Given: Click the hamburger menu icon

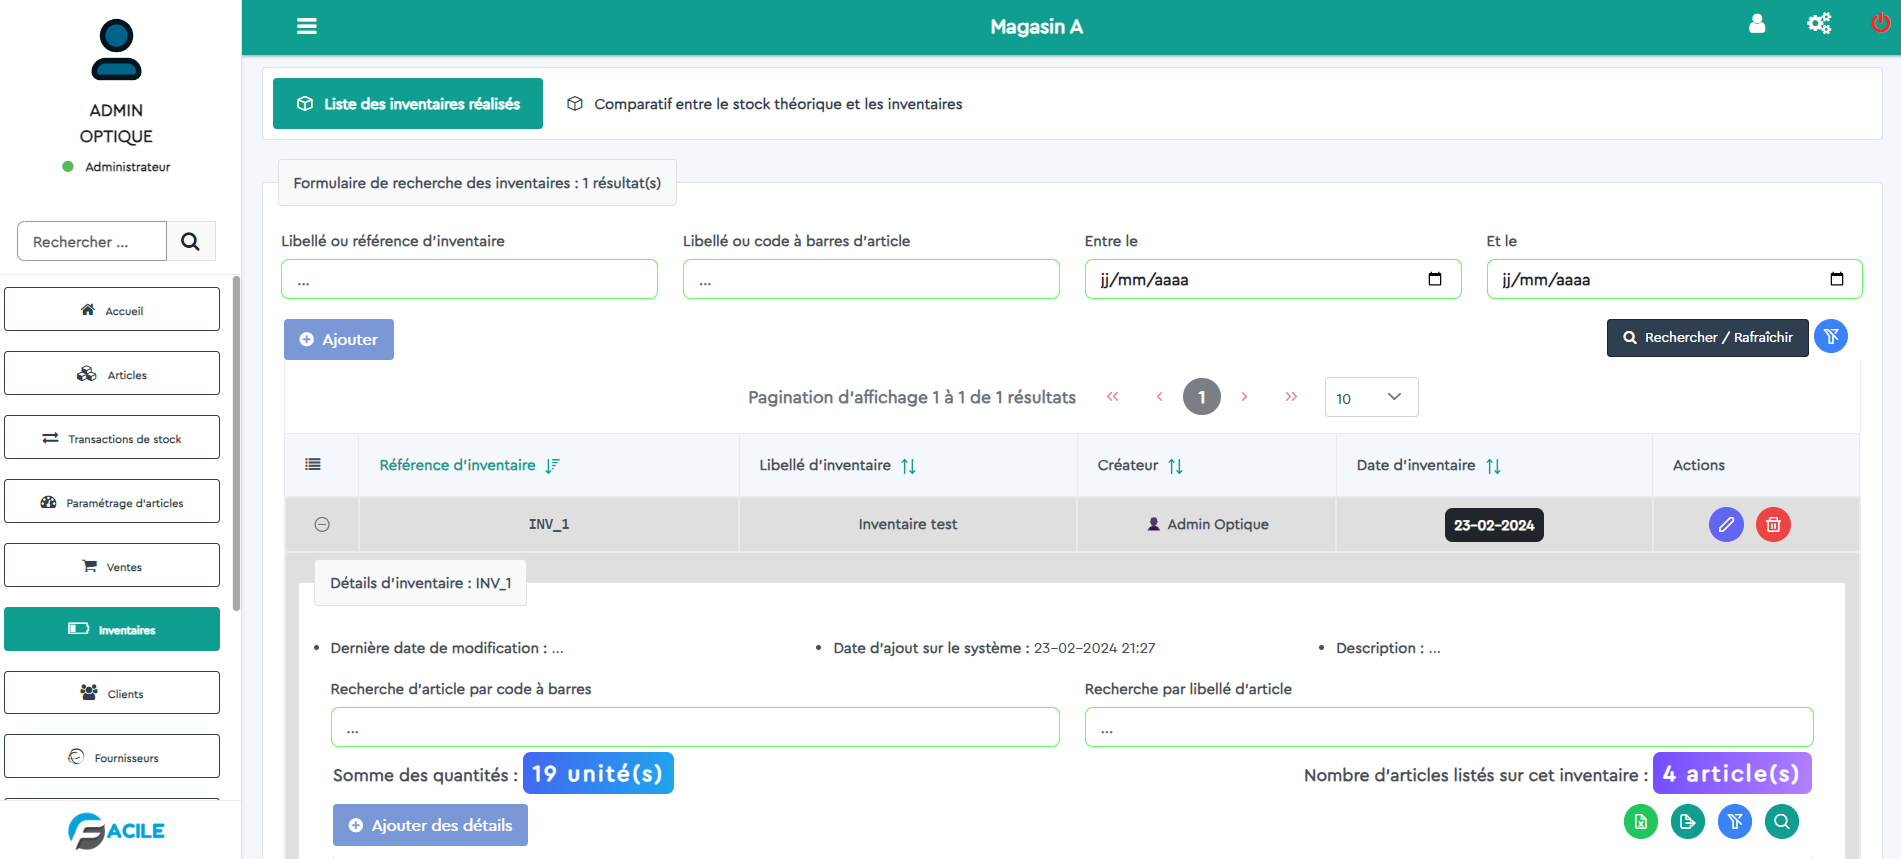Looking at the screenshot, I should click(307, 26).
